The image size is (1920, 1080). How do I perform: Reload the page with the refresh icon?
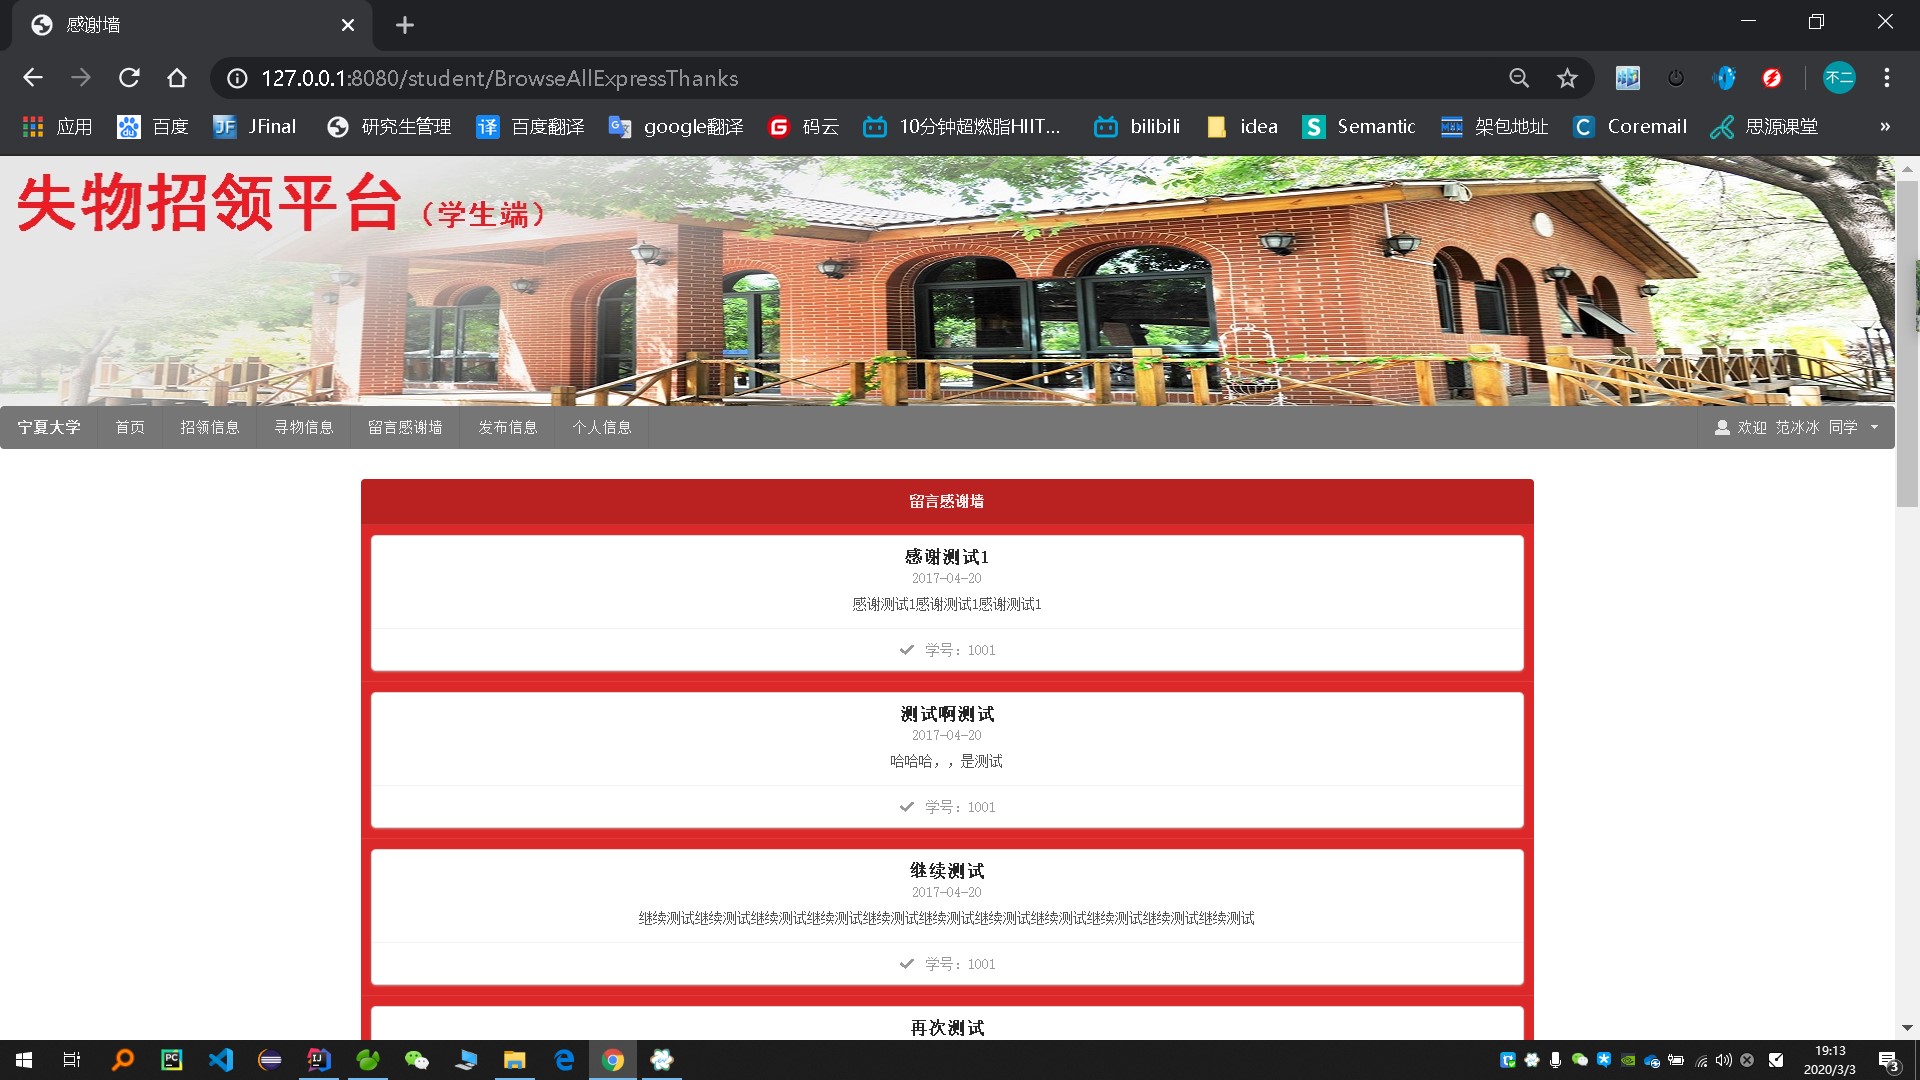pos(129,78)
